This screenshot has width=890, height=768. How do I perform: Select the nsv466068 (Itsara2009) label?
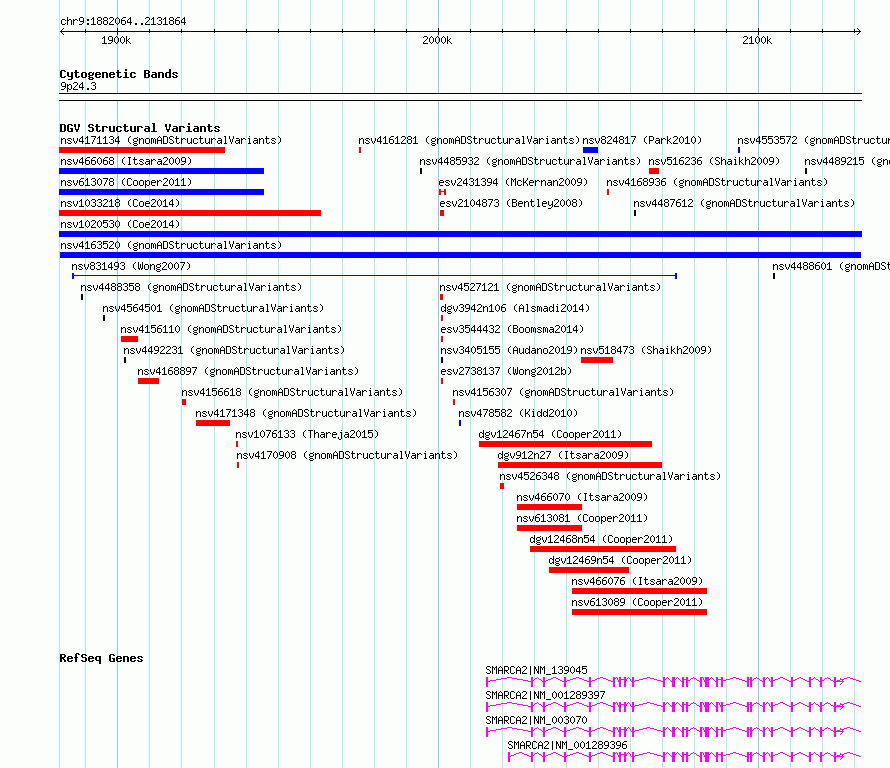pyautogui.click(x=126, y=161)
